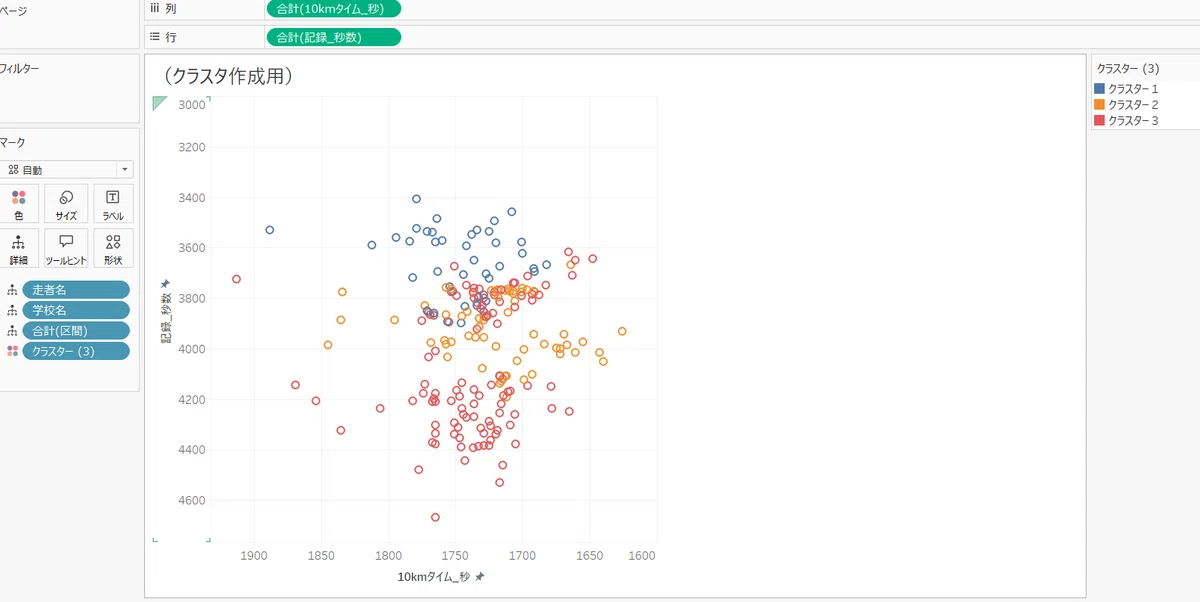Open the ツールヒント (Tooltip) marks card

[x=66, y=248]
